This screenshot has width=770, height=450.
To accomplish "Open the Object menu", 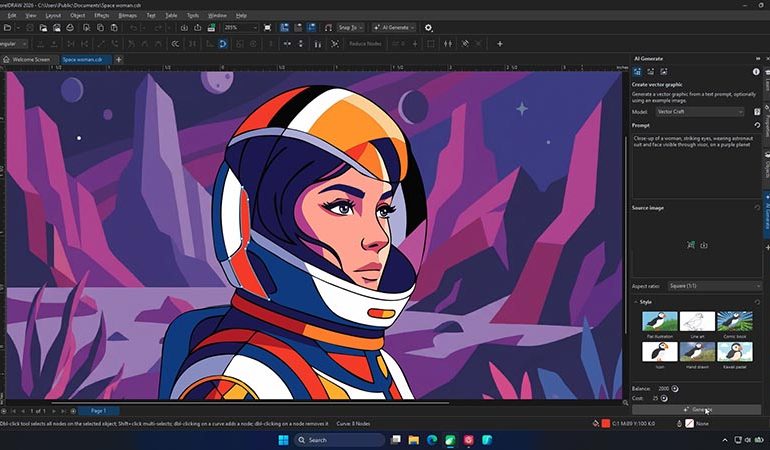I will point(78,16).
